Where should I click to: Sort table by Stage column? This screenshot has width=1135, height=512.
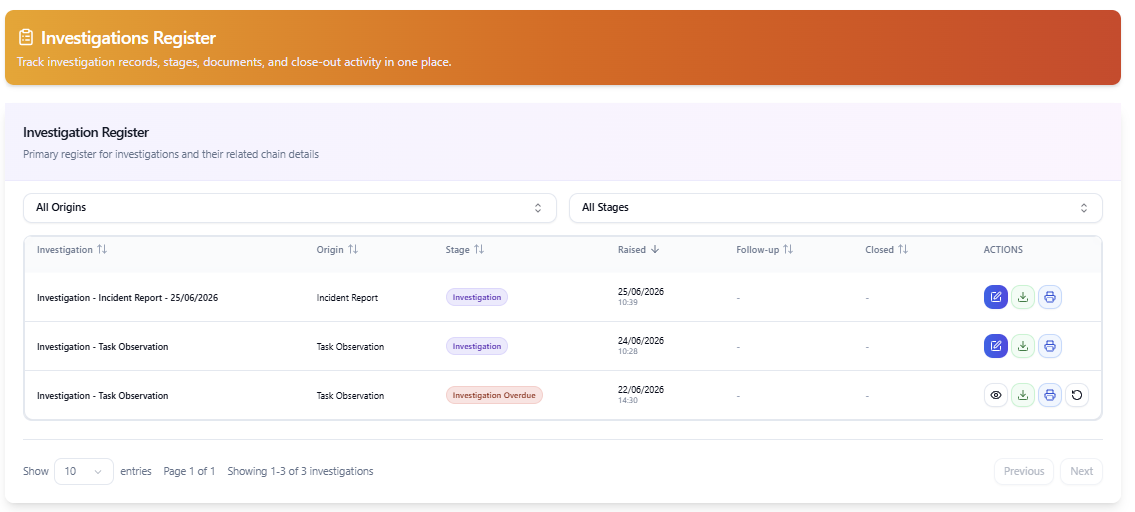(x=465, y=249)
